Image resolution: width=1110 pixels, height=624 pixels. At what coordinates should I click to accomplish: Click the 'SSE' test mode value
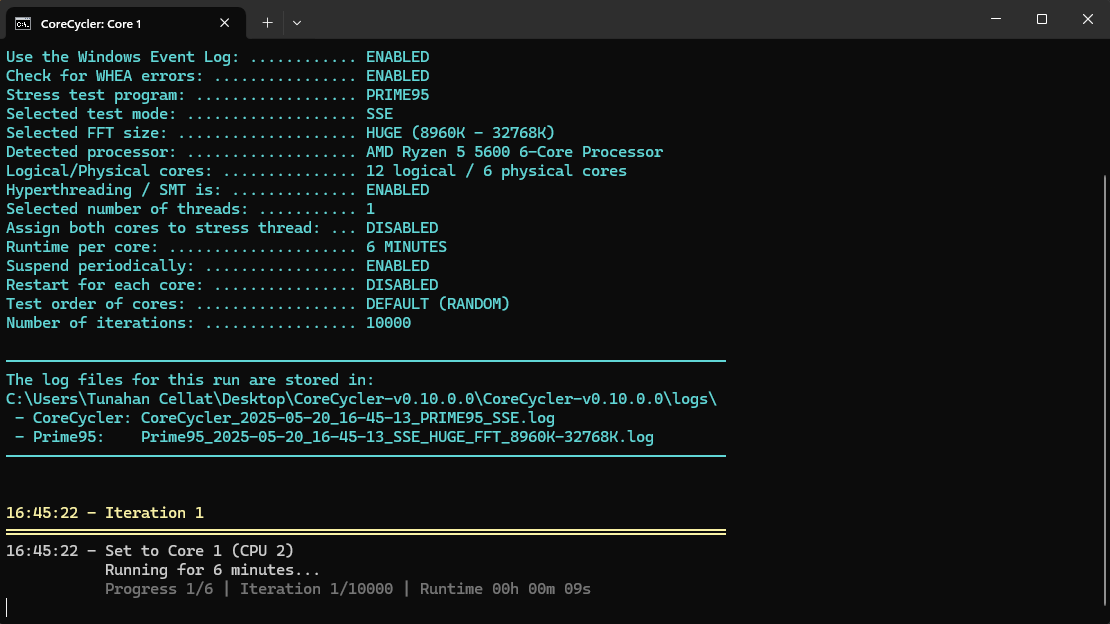(x=379, y=114)
